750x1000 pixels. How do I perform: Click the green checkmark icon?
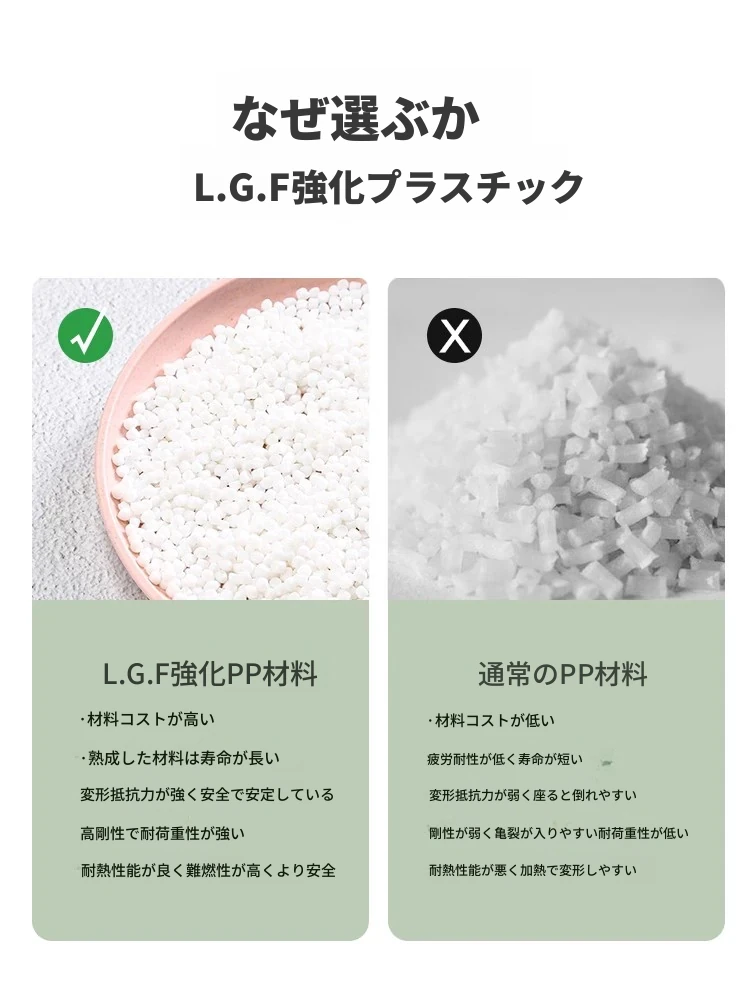85,335
